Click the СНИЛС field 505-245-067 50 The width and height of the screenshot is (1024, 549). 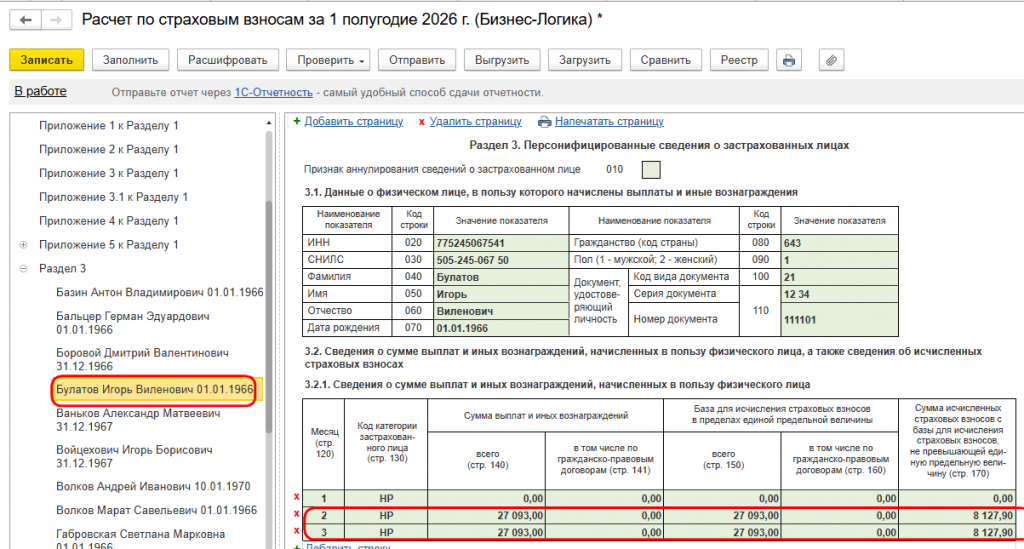(502, 260)
